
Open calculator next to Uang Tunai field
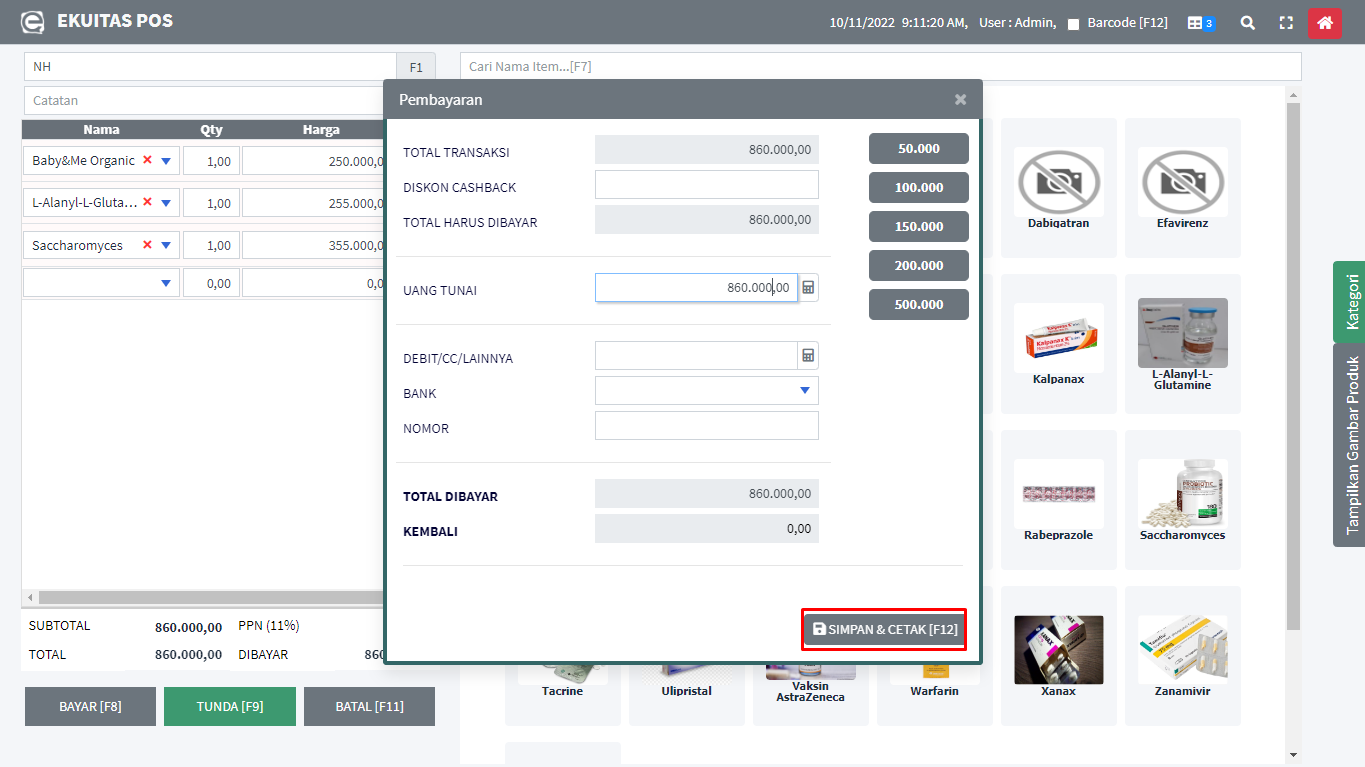click(x=808, y=288)
